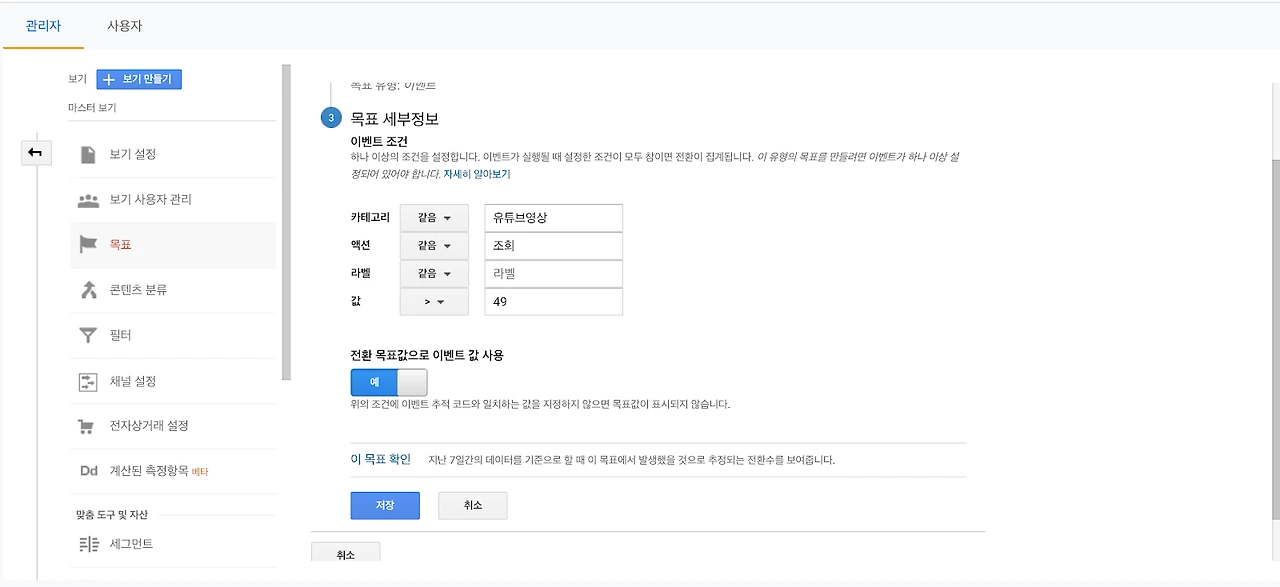Click the 라벨 input field
Image resolution: width=1280 pixels, height=587 pixels.
pyautogui.click(x=553, y=274)
